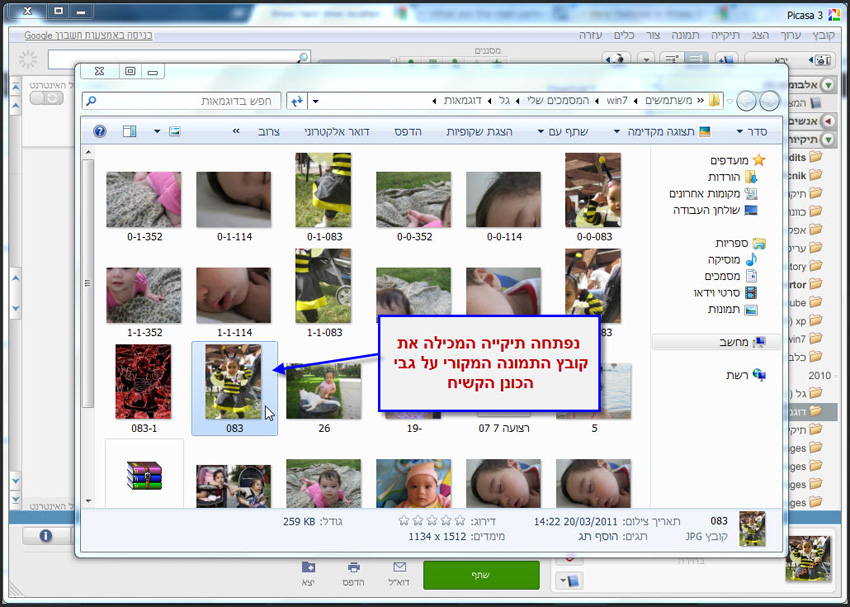Click win7 in the address breadcrumb
Screen dimensions: 850x607
[617, 101]
